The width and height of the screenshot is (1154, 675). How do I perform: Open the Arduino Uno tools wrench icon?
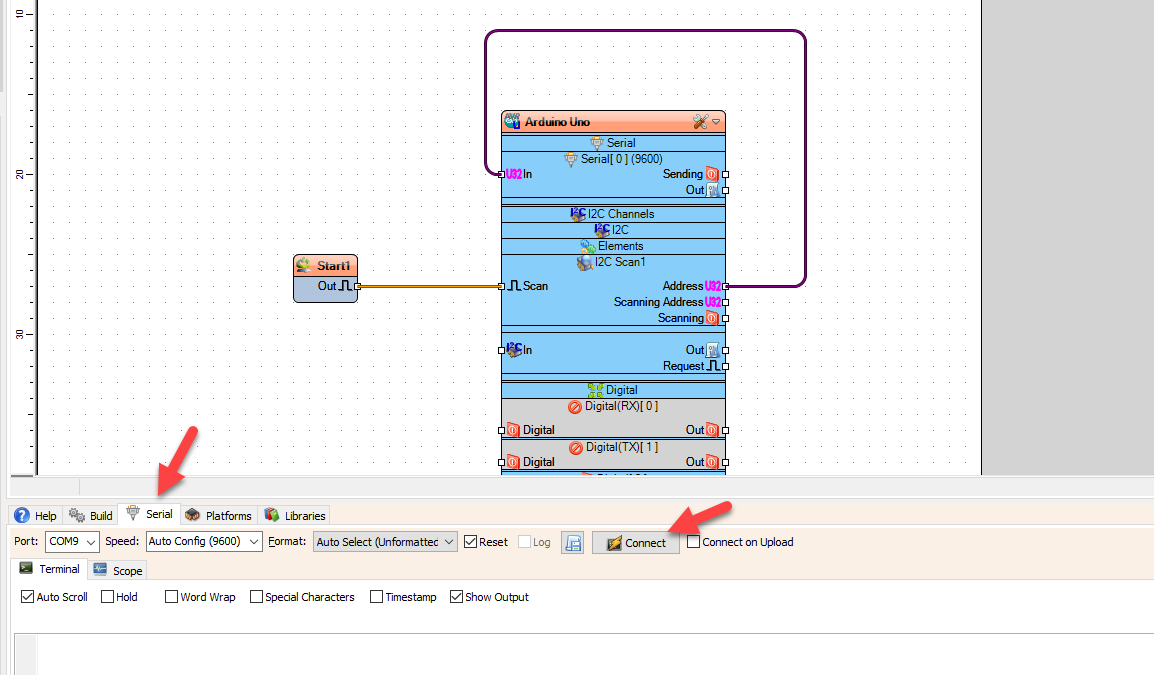click(700, 121)
